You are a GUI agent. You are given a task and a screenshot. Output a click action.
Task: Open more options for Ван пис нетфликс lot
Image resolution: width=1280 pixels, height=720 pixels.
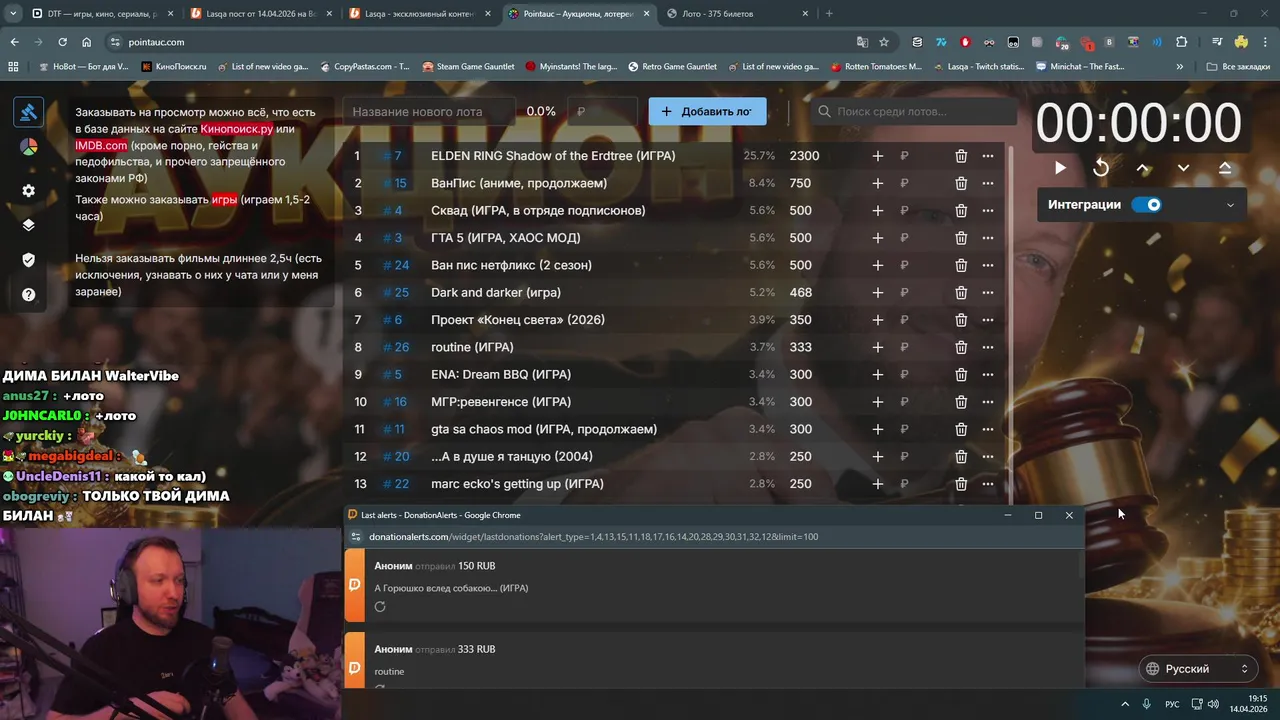coord(988,265)
